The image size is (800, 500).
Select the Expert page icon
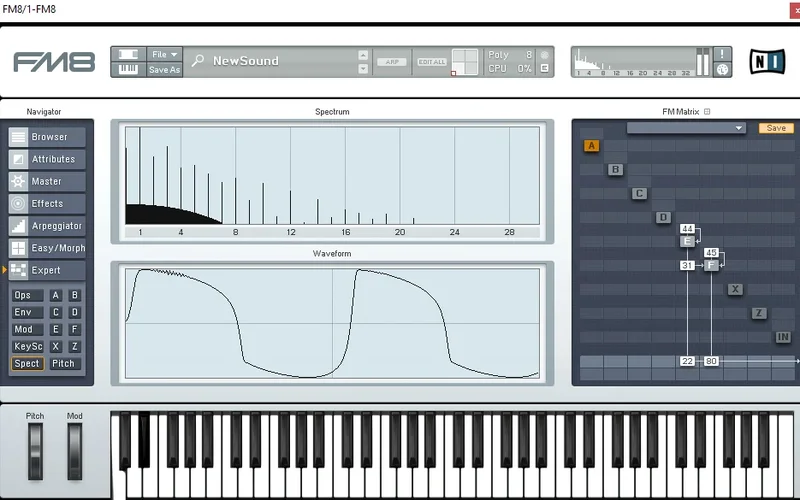tap(18, 270)
